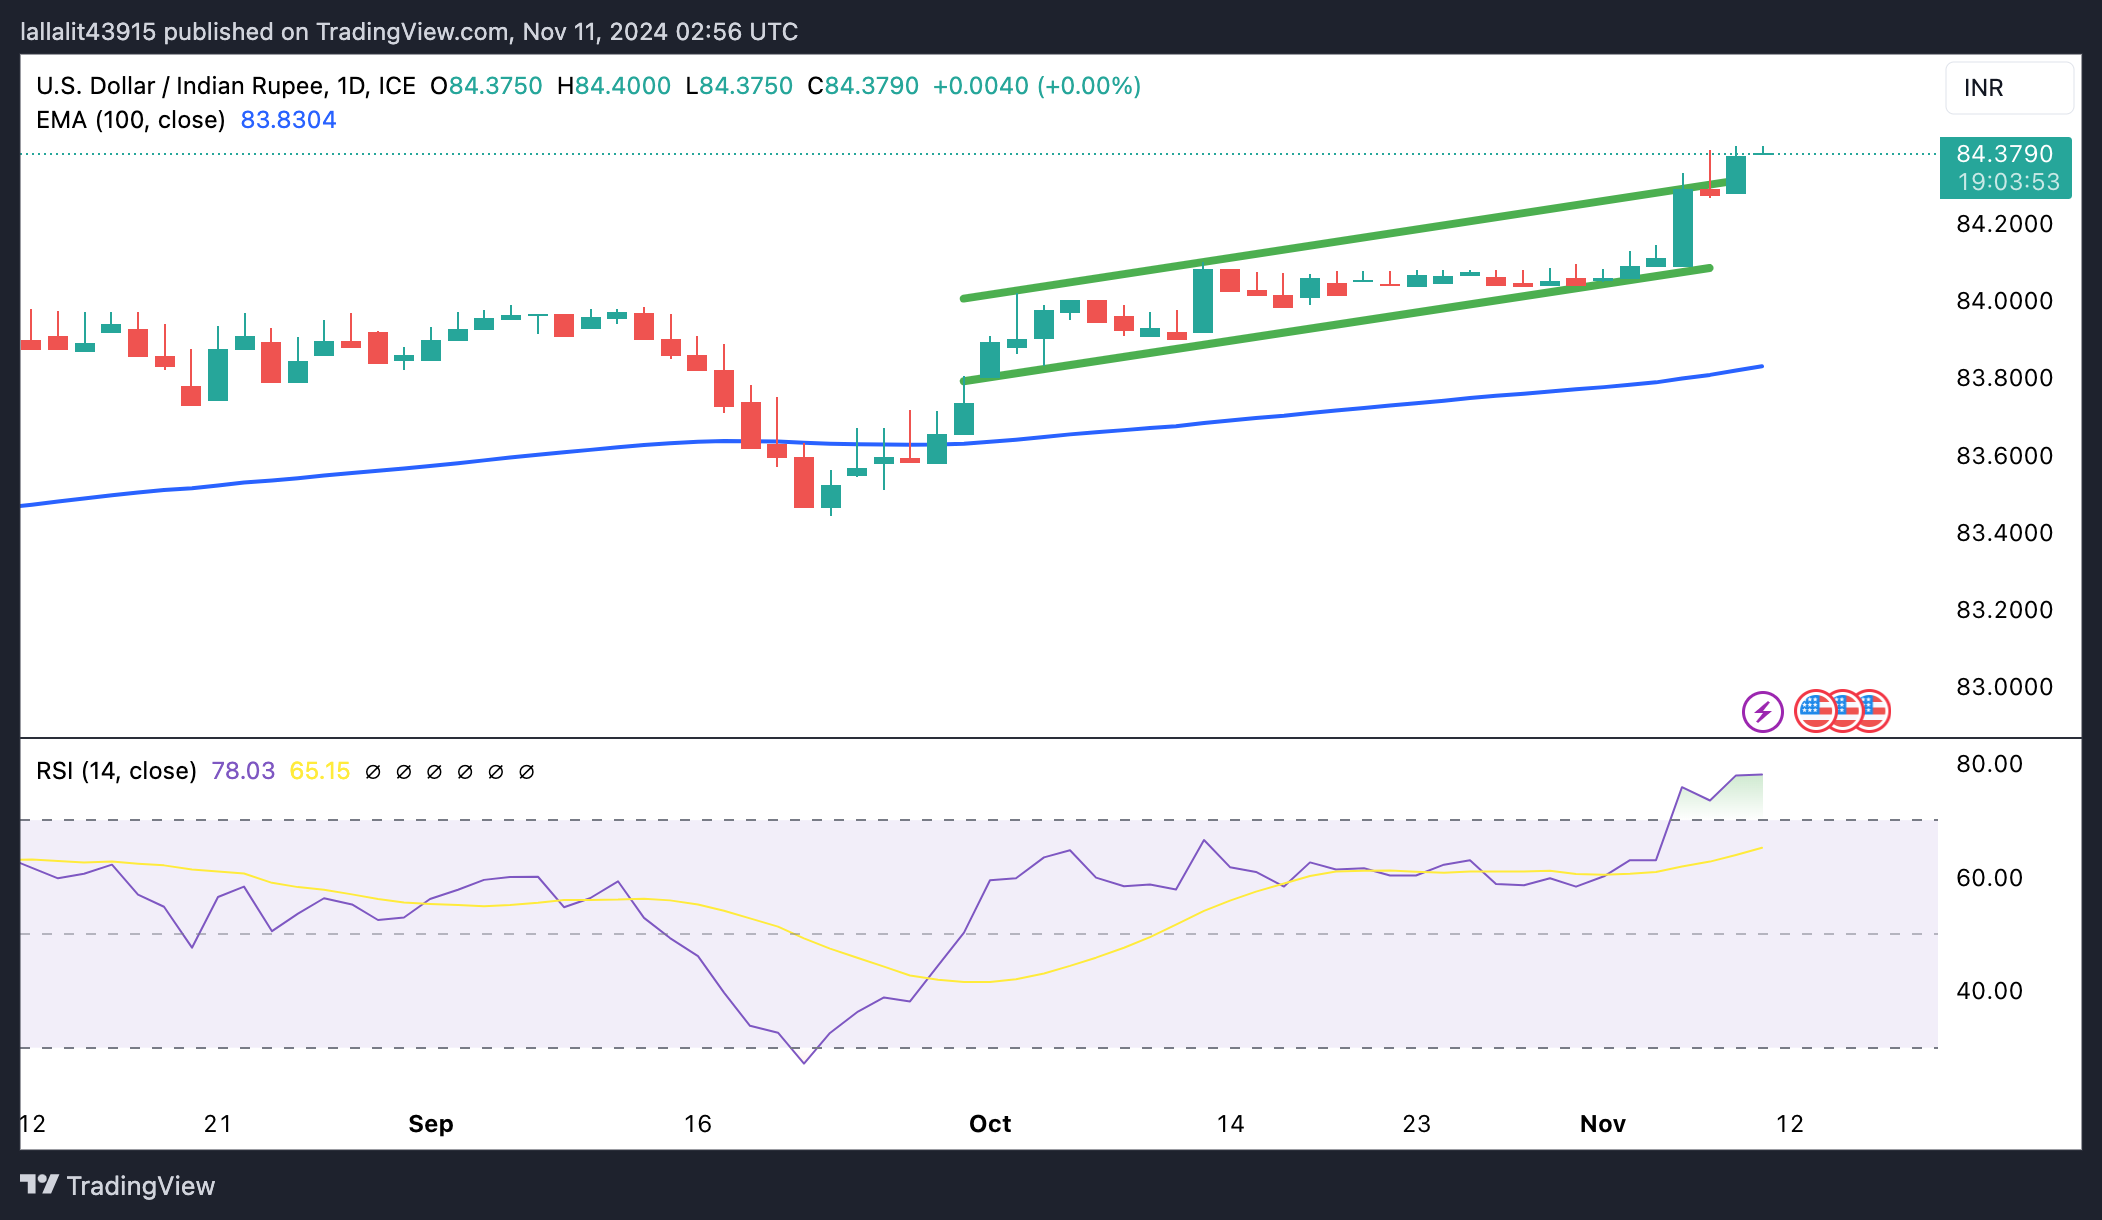
Task: Select the RSI (14, close) indicator legend
Action: [x=116, y=771]
